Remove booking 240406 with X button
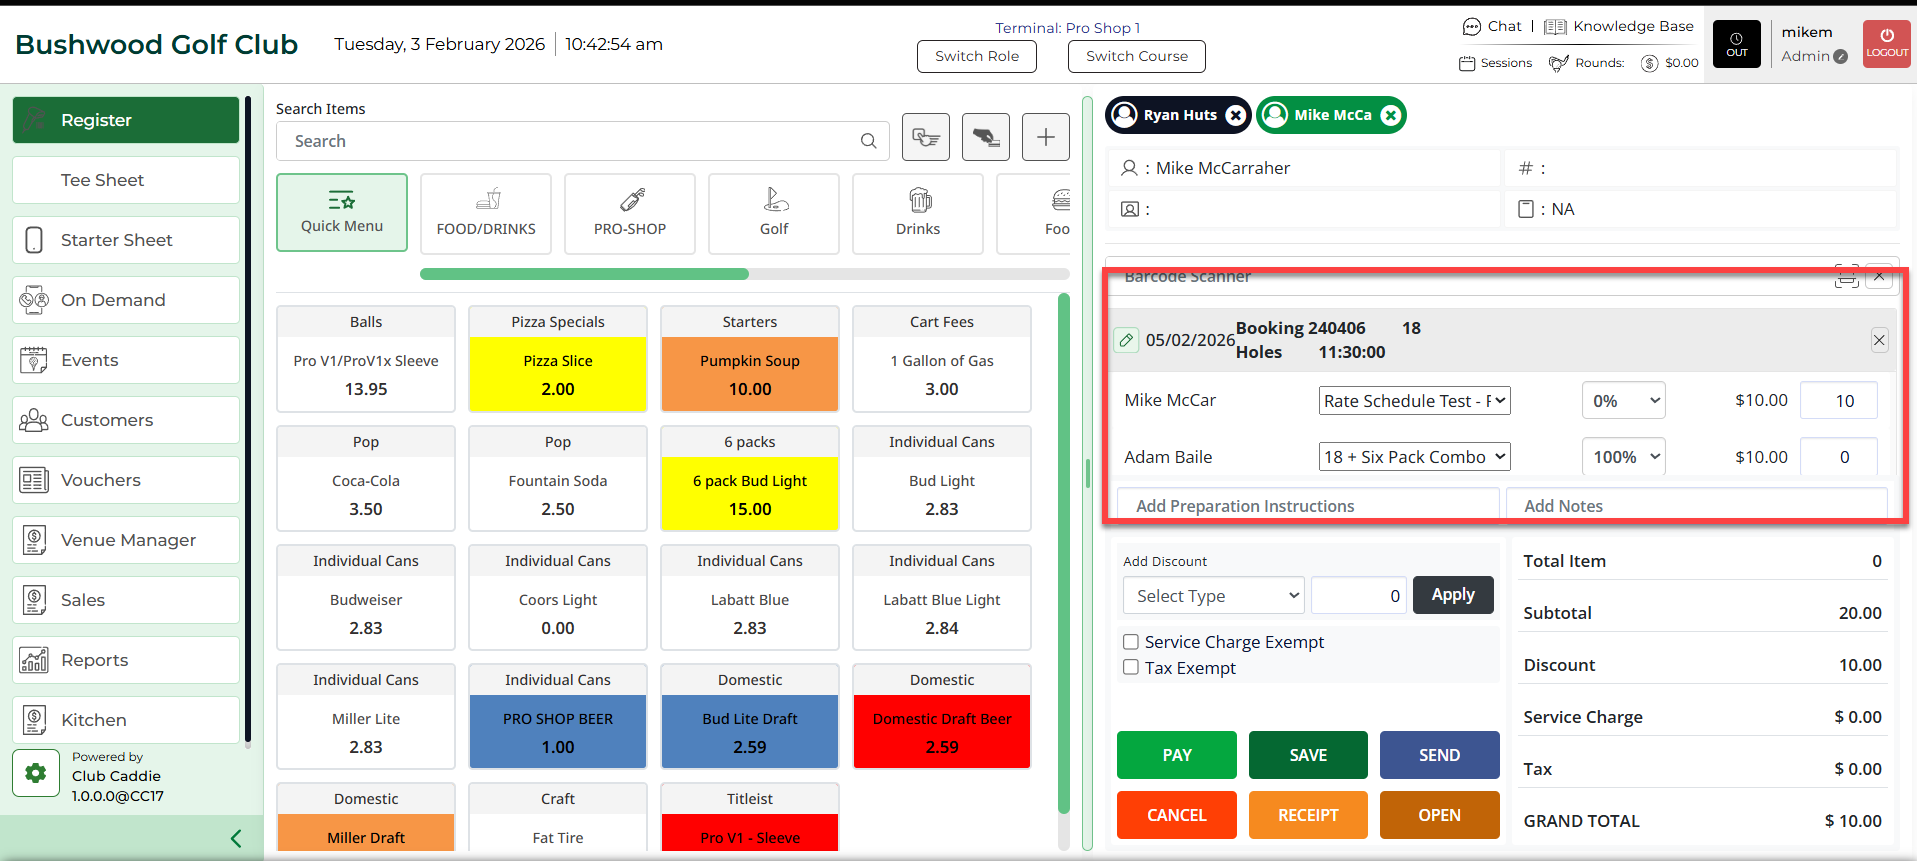This screenshot has width=1917, height=861. [1879, 340]
